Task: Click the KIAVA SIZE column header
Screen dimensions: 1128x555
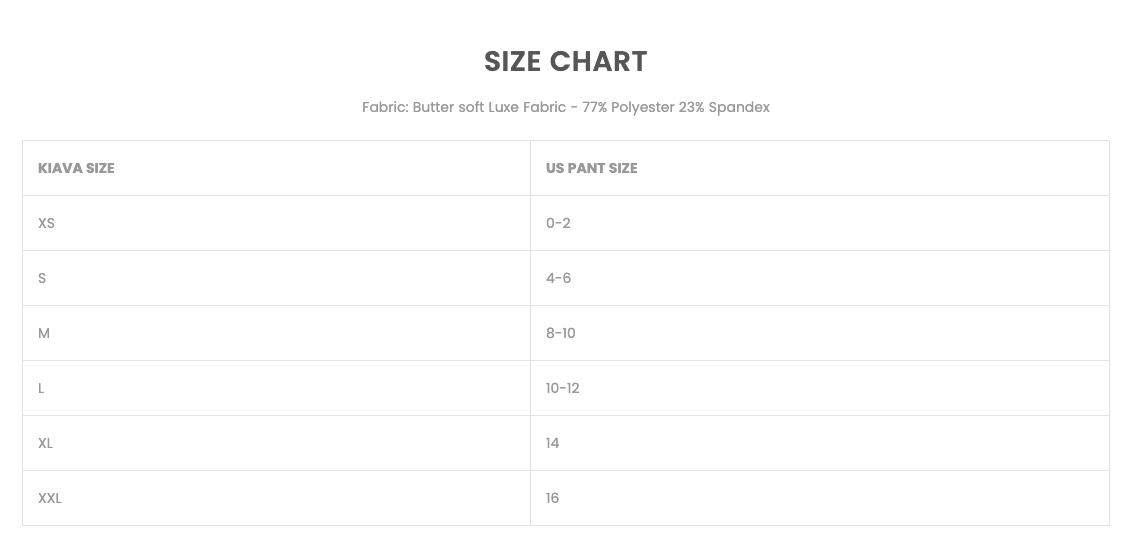Action: tap(76, 168)
